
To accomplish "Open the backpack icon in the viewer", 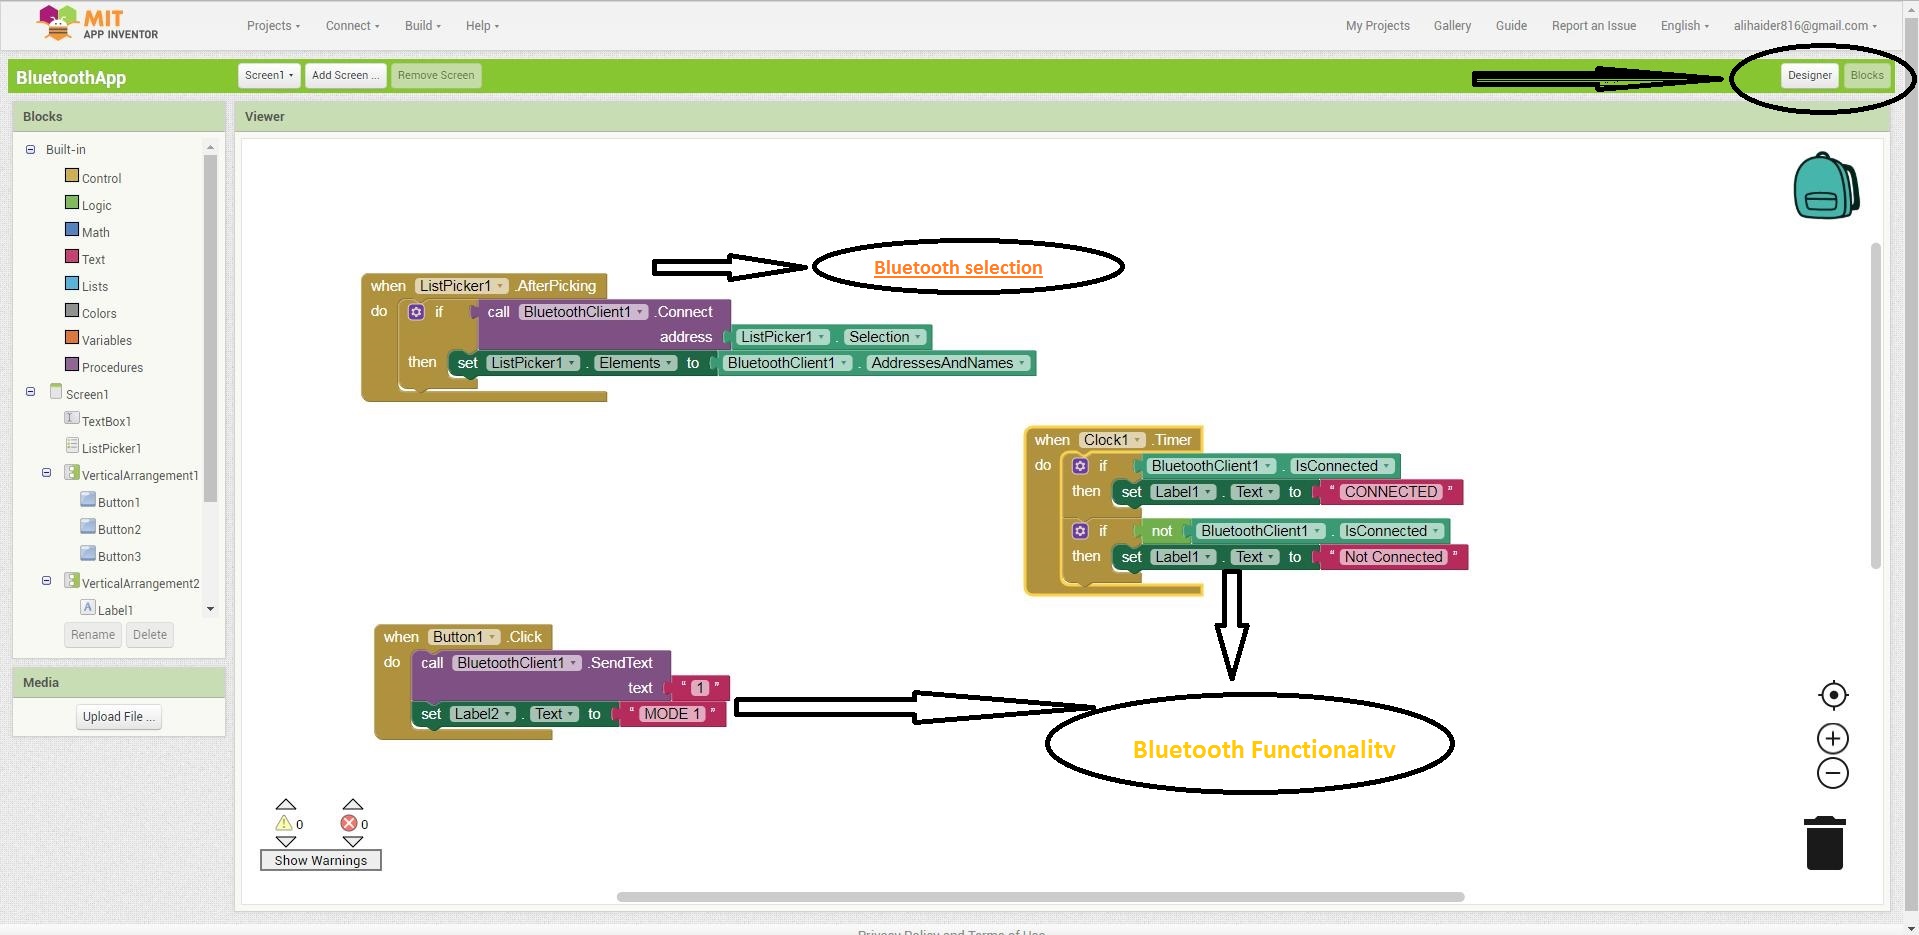I will pos(1826,186).
